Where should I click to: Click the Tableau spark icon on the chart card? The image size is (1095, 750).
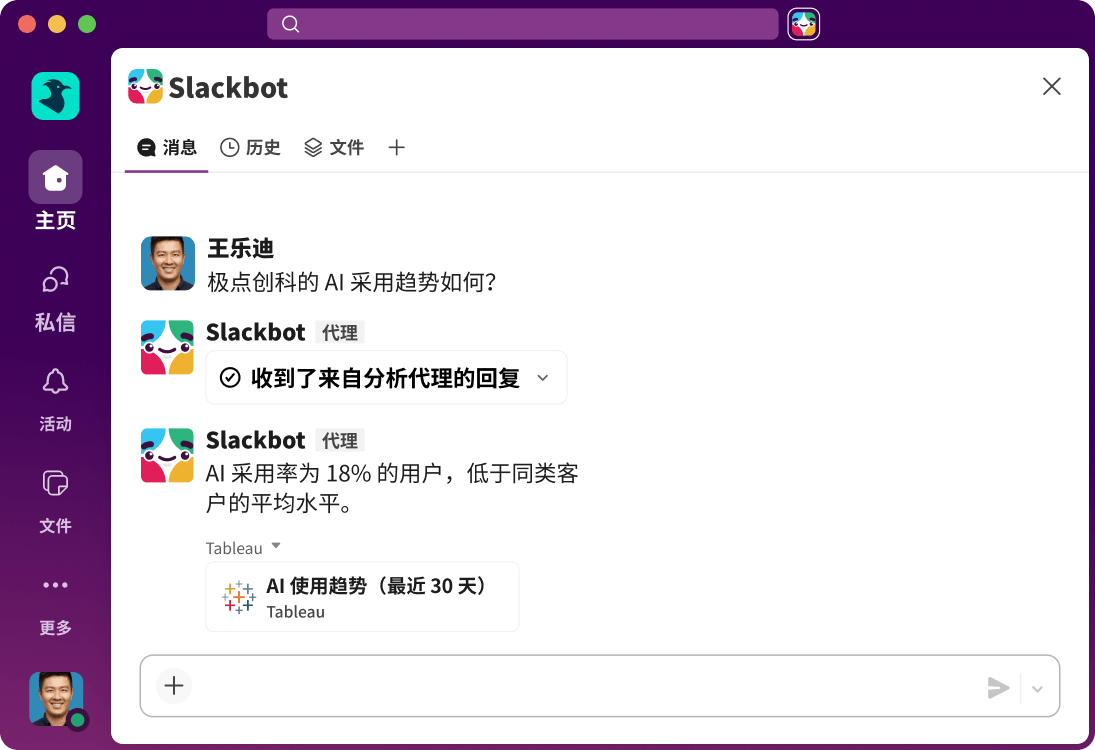[238, 596]
